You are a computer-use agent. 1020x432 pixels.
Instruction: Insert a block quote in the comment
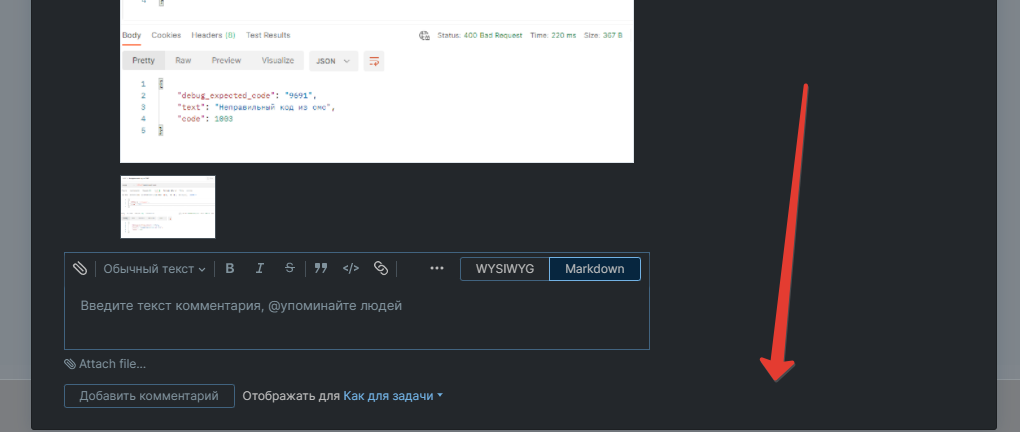321,269
